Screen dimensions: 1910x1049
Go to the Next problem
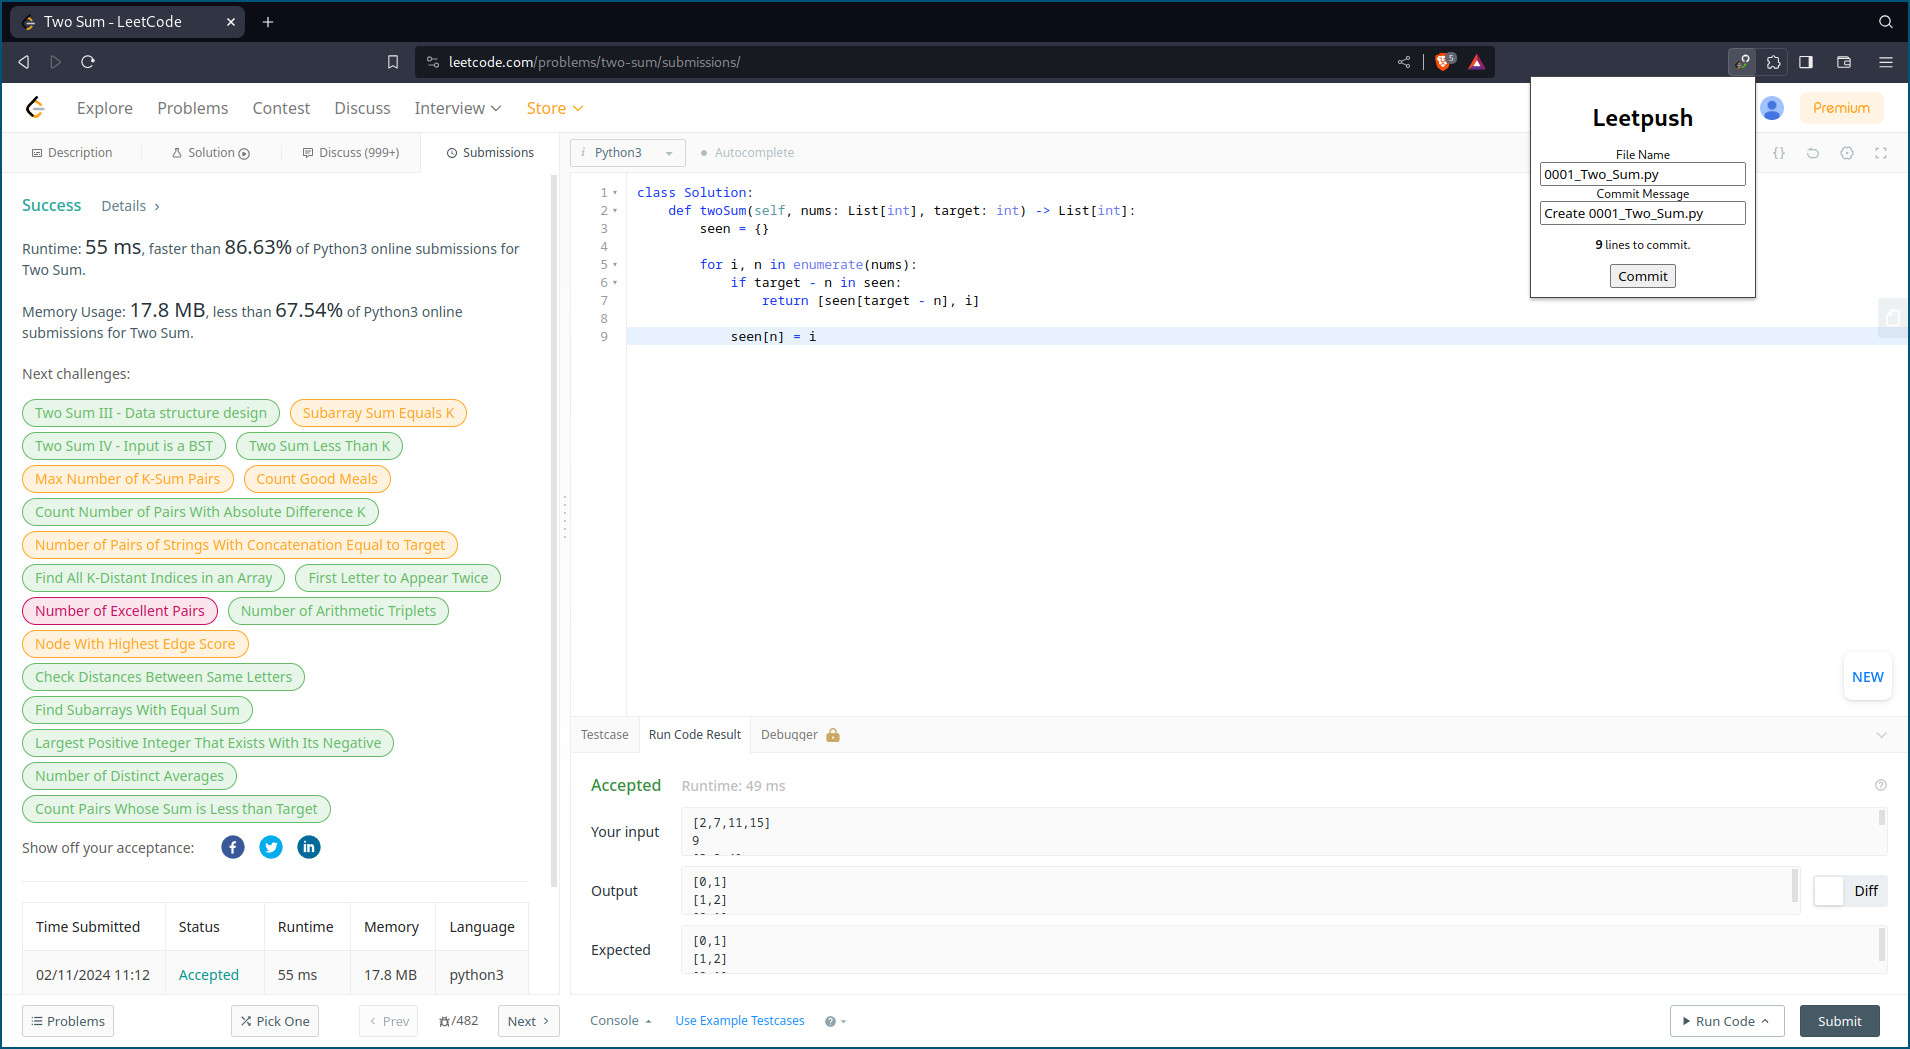(x=528, y=1021)
